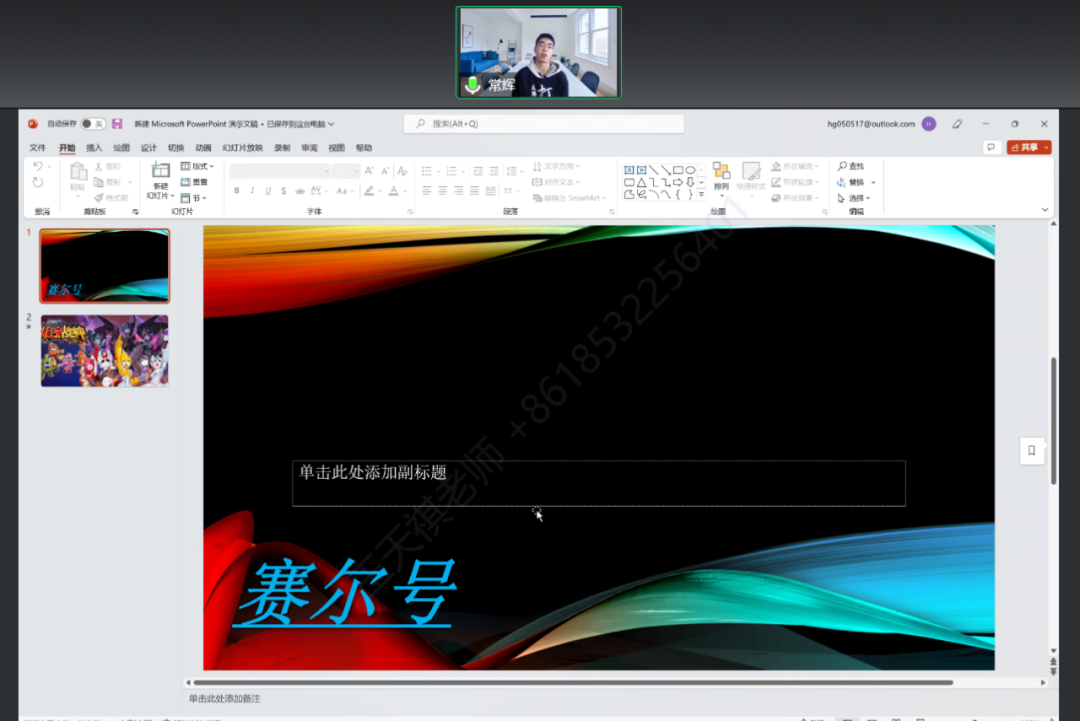
Task: Click the Increase Font Size icon
Action: (369, 171)
